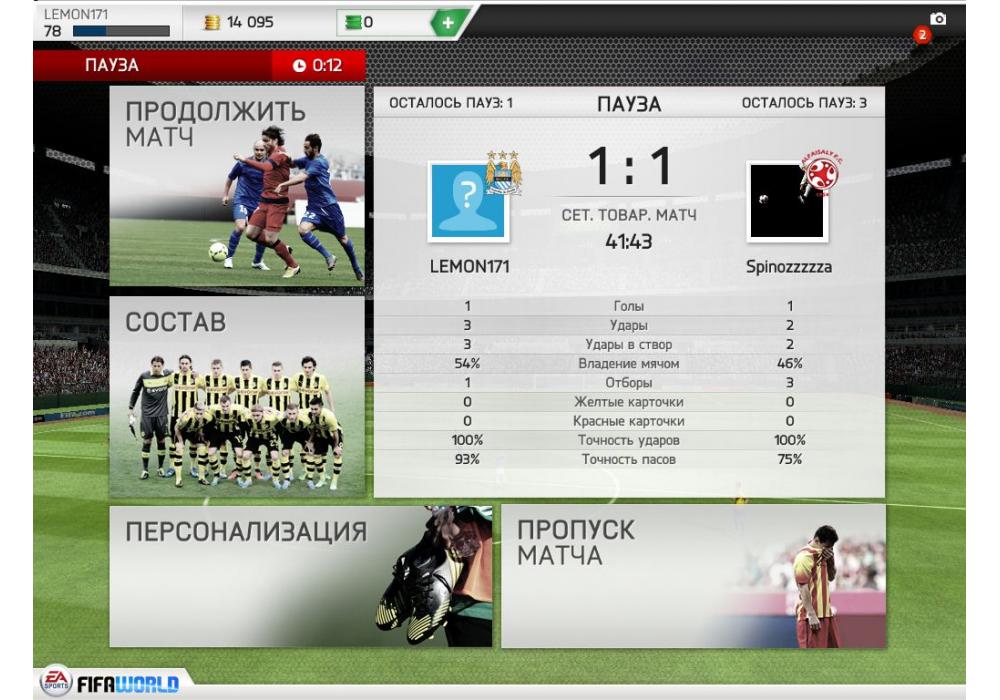Choose the Пропуск матча tile
Viewport: 1000px width, 700px height.
[x=693, y=576]
